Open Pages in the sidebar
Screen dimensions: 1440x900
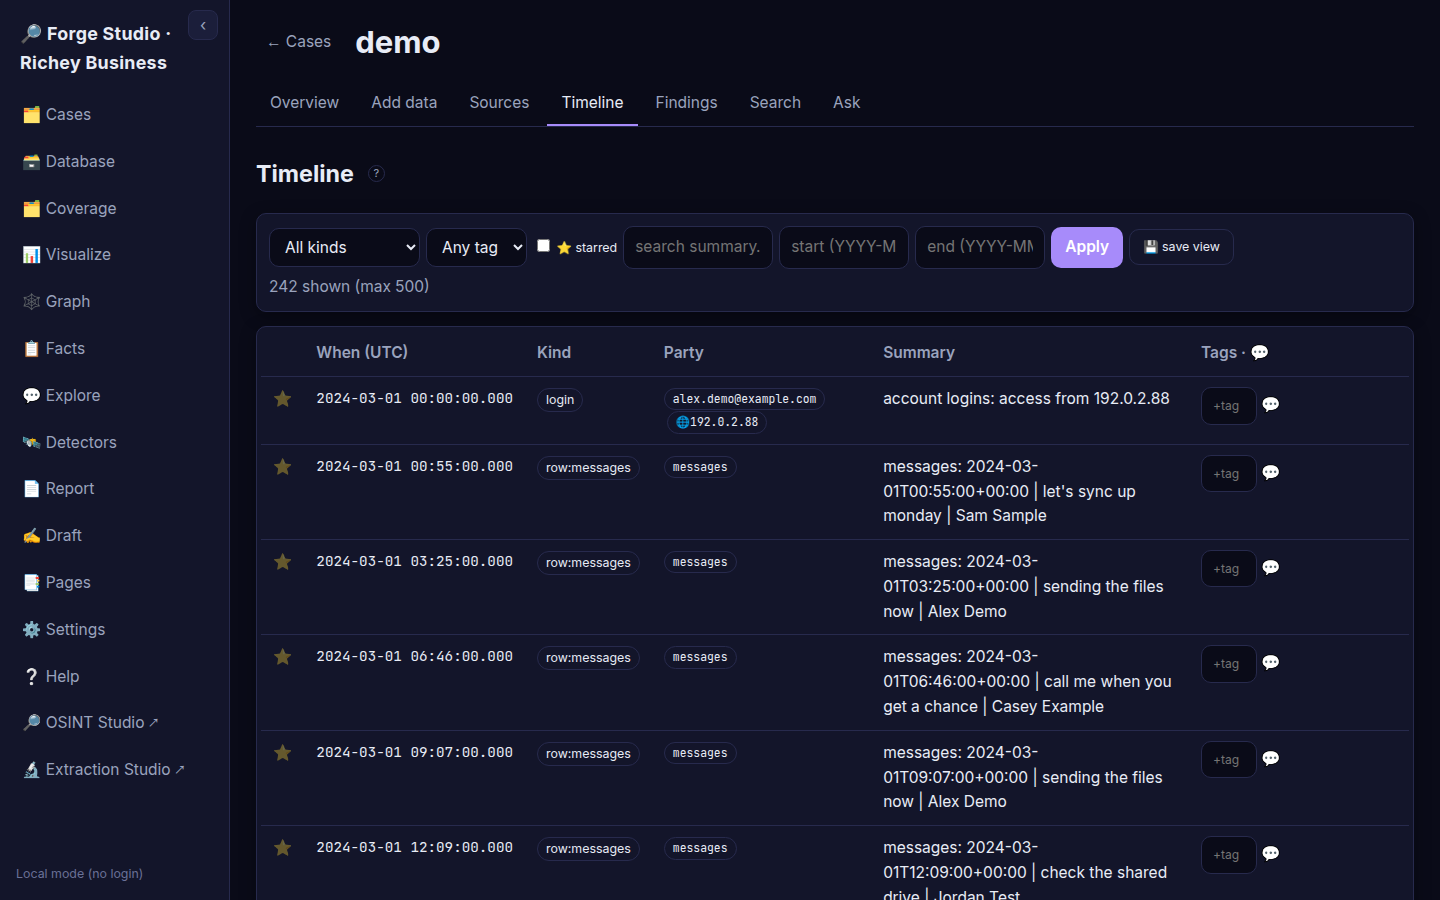pos(114,582)
